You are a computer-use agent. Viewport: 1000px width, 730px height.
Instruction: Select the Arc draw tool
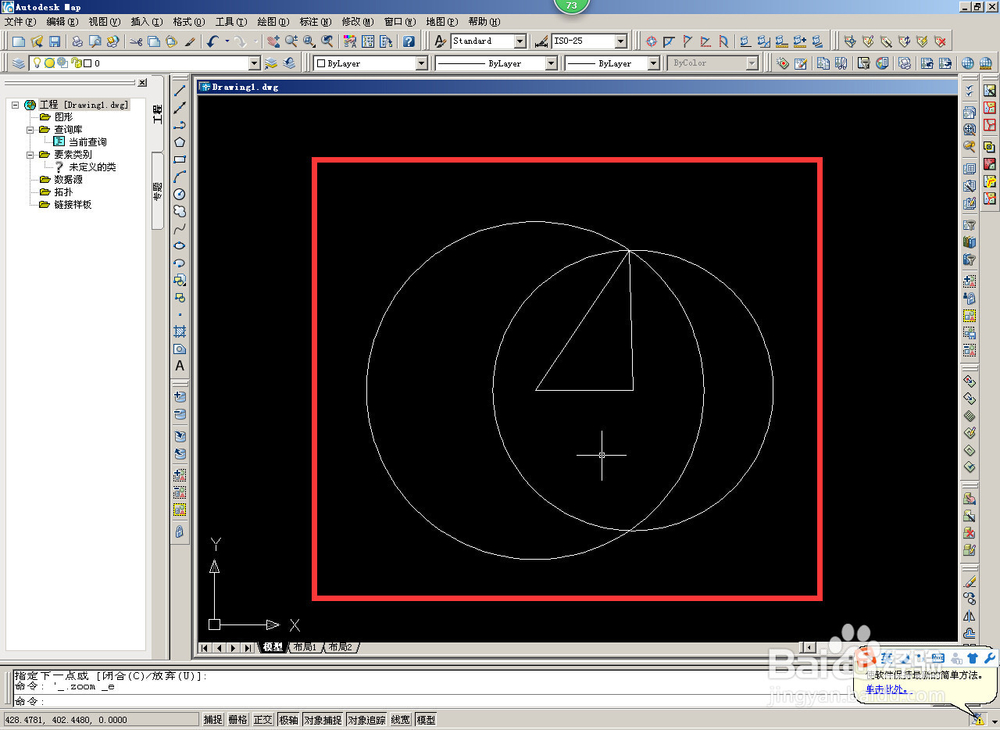click(180, 177)
